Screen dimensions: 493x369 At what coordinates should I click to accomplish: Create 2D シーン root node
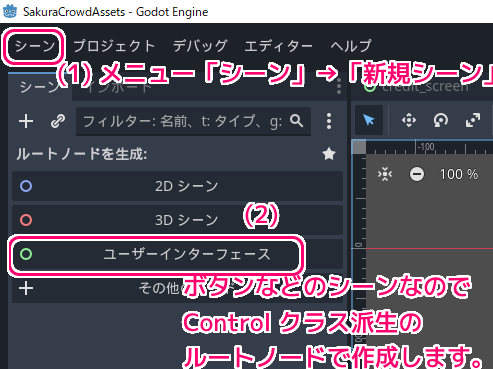178,186
